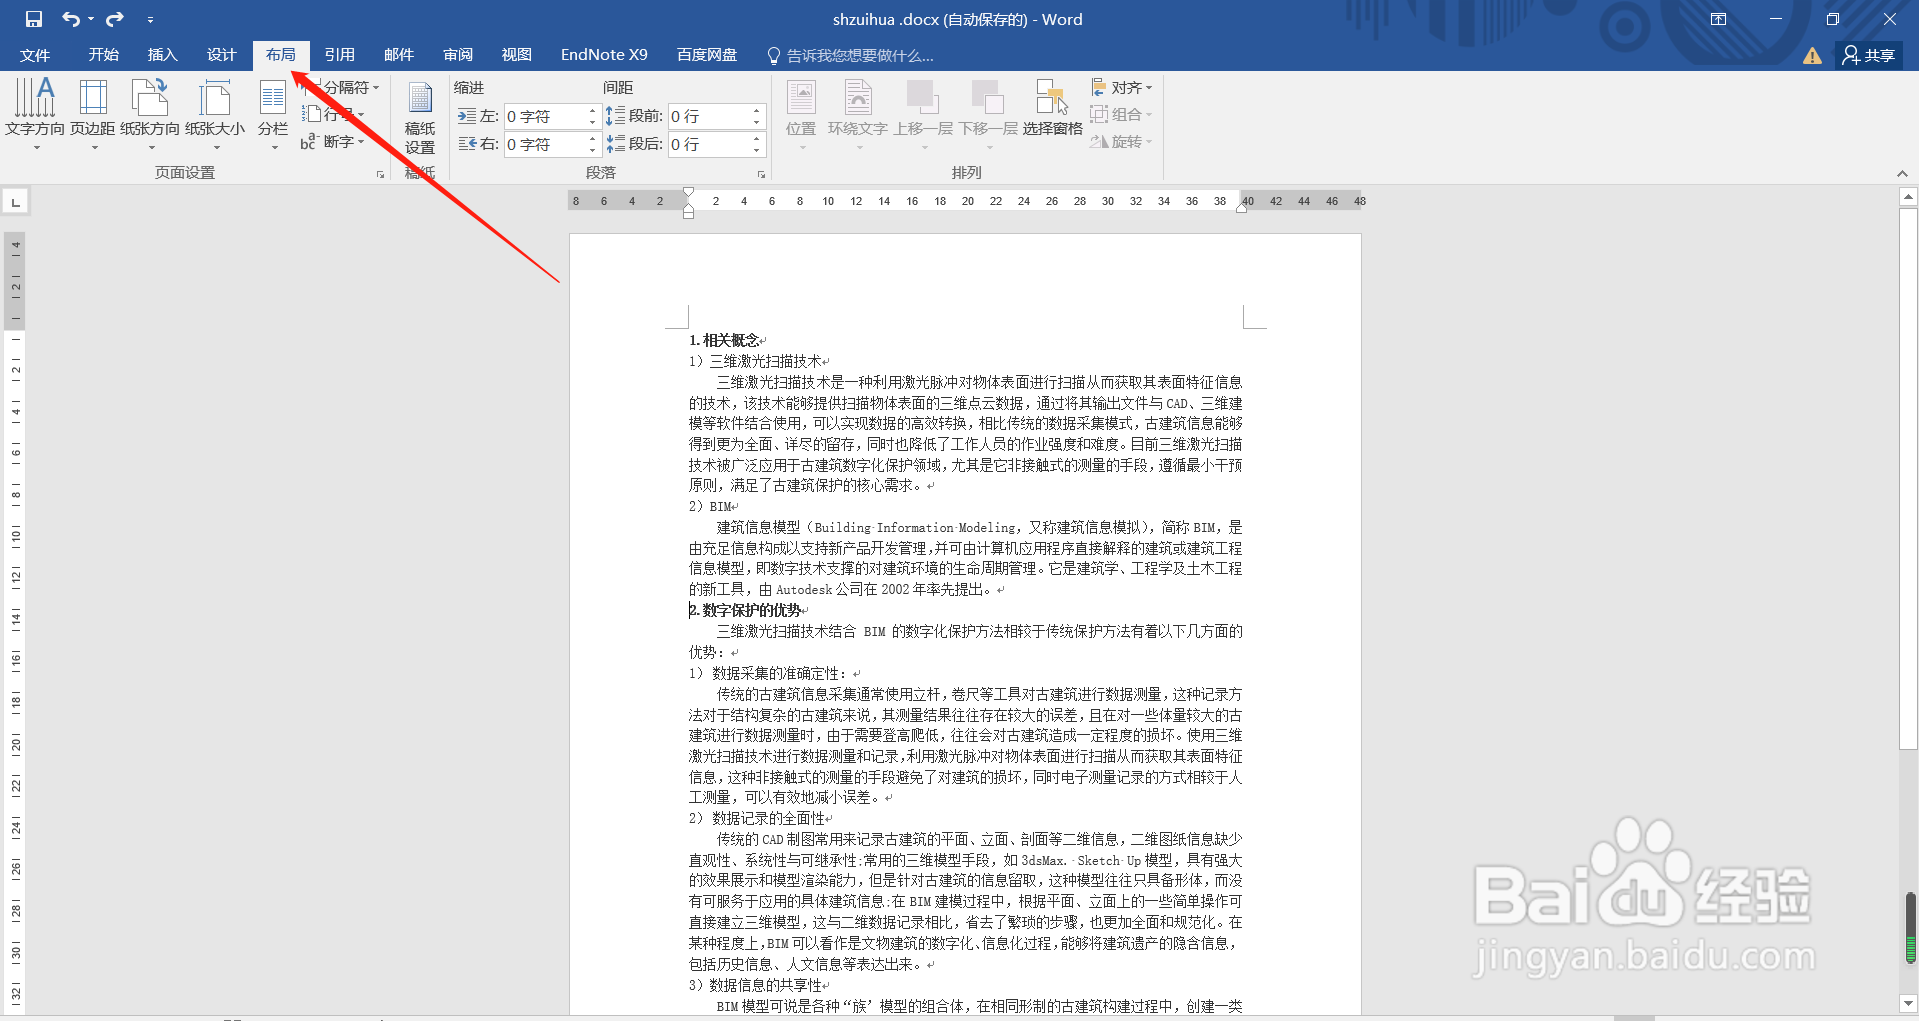The width and height of the screenshot is (1919, 1021).
Task: Click the yellow warning triangle icon
Action: pos(1812,56)
